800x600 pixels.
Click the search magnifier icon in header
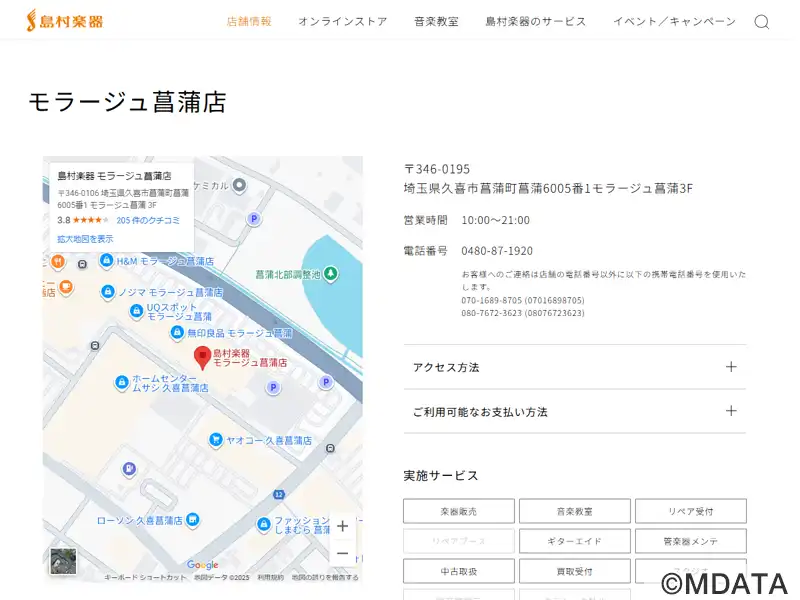tap(761, 22)
